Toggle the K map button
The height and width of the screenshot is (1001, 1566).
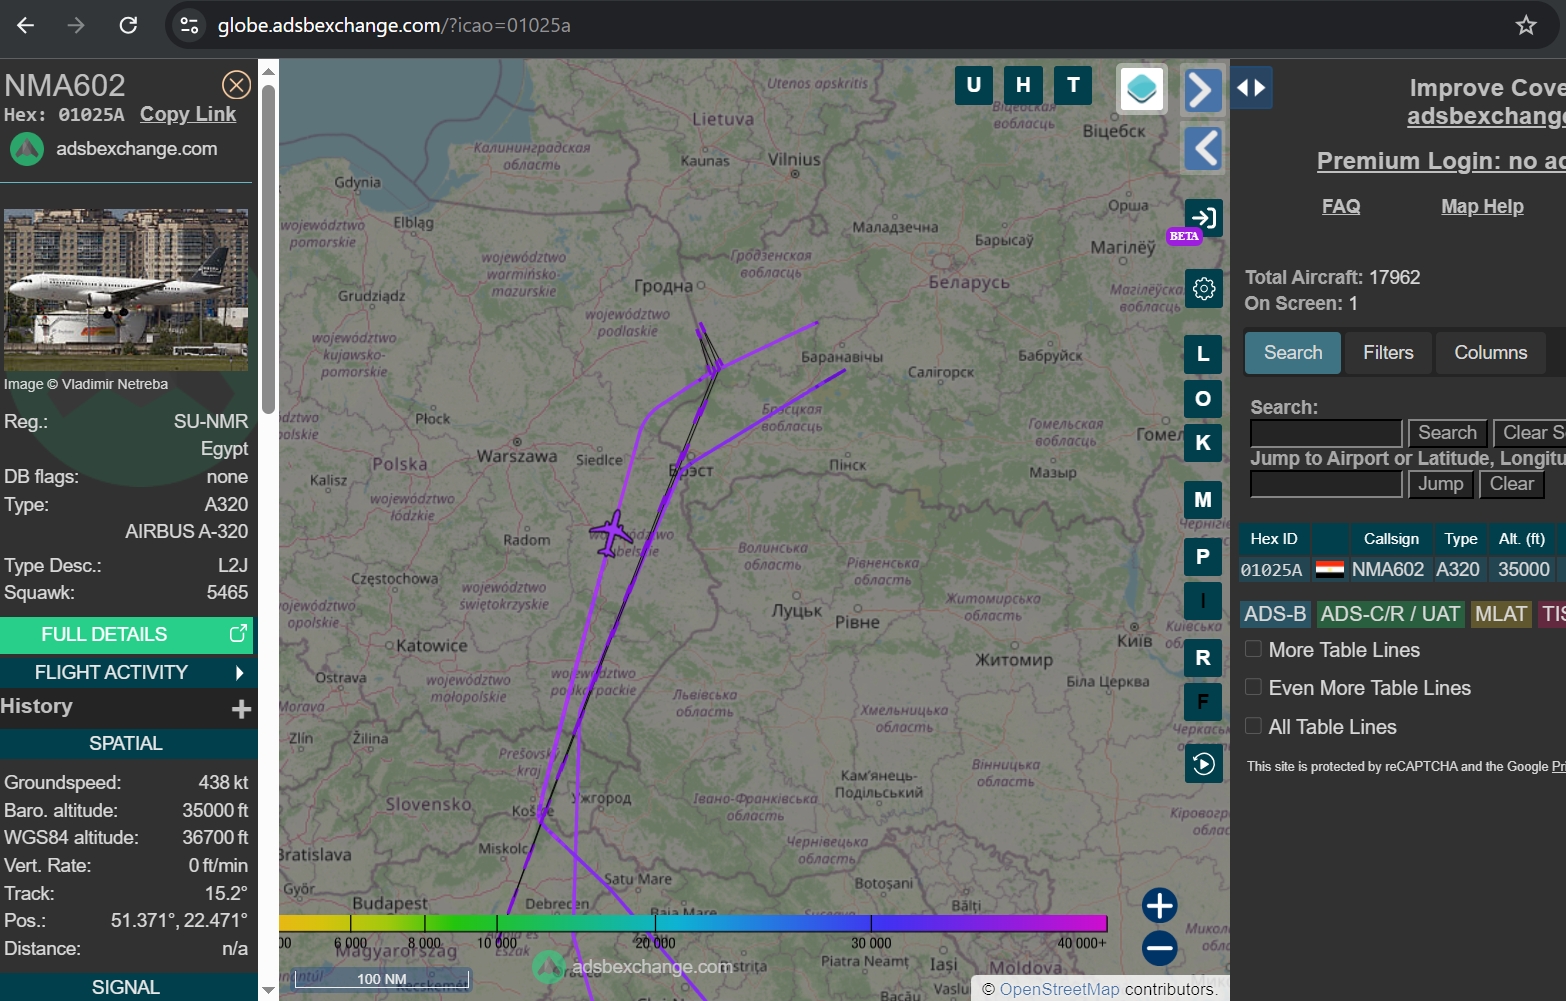tap(1203, 443)
